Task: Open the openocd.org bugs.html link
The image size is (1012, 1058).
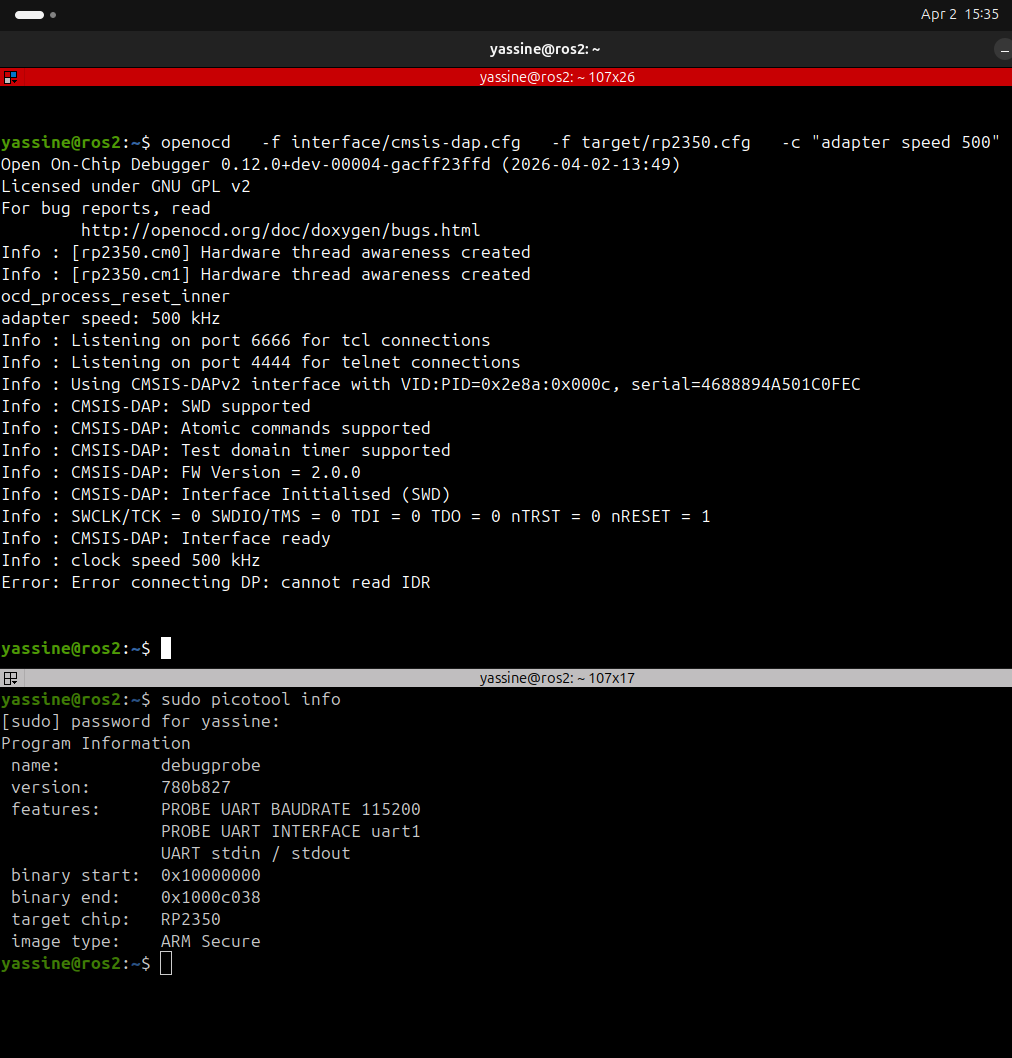Action: click(x=280, y=231)
